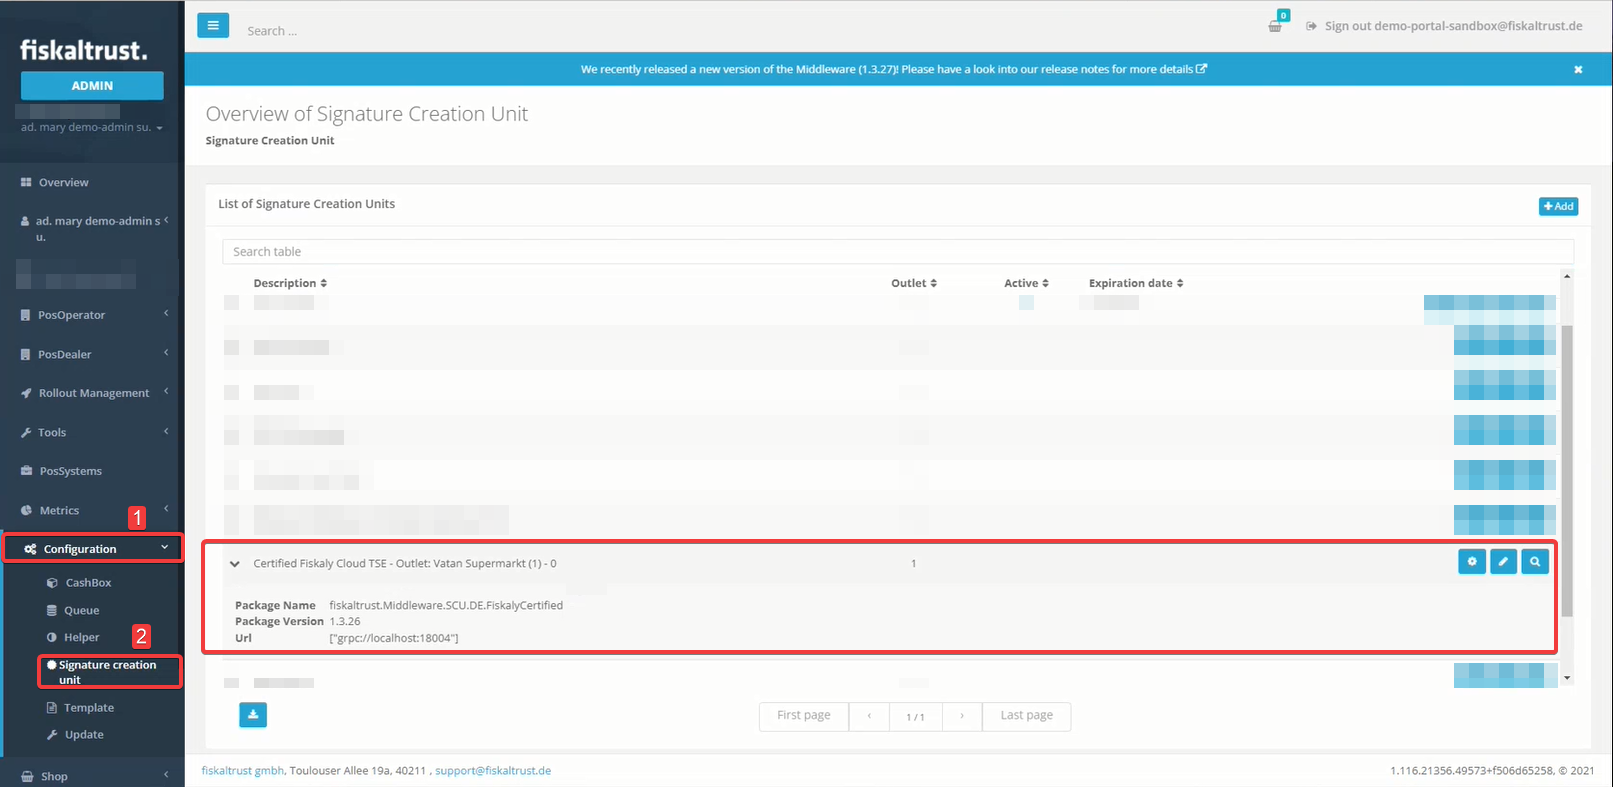Go to First page of table
The image size is (1613, 787).
click(x=804, y=716)
